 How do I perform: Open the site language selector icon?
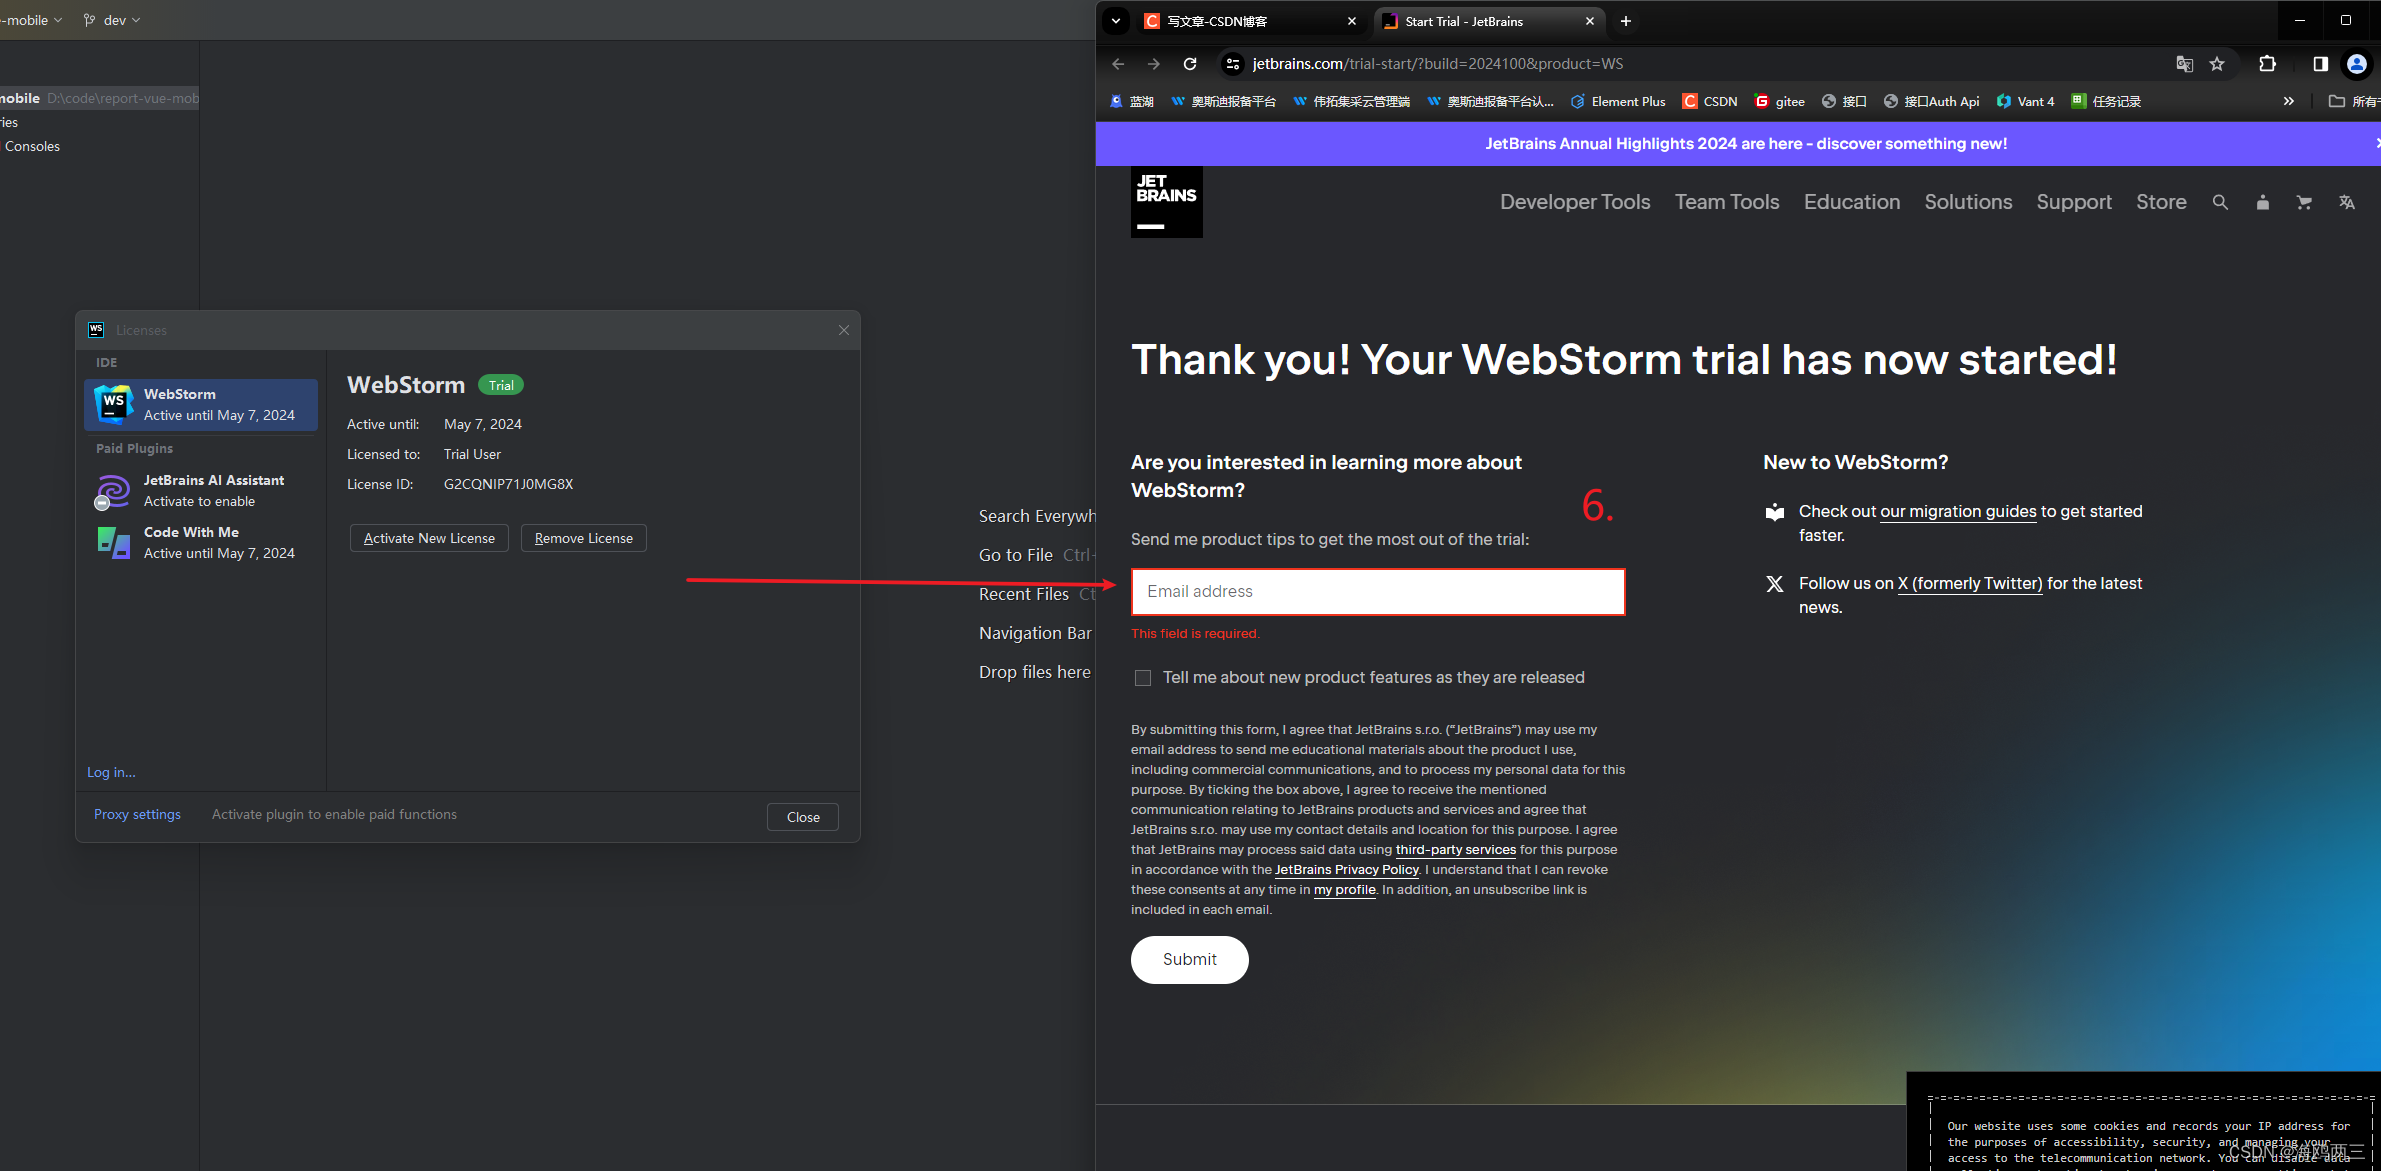pyautogui.click(x=2347, y=202)
